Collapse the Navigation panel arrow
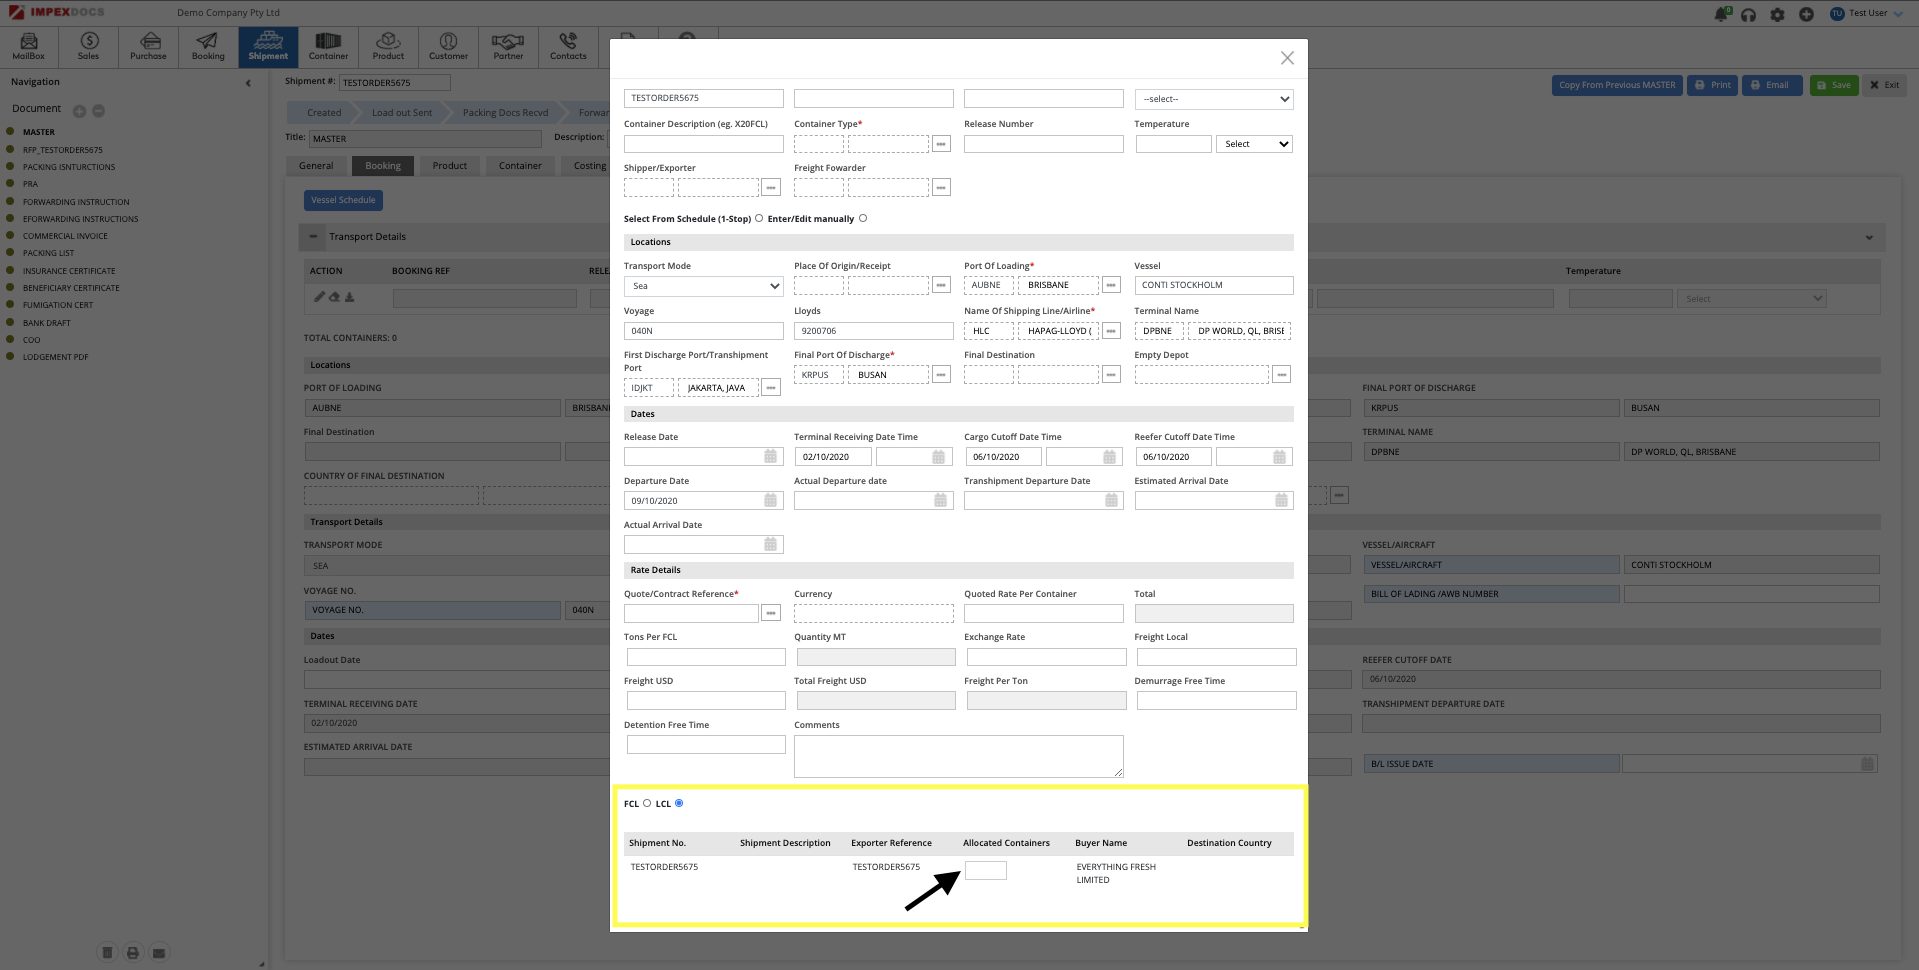 click(x=248, y=83)
